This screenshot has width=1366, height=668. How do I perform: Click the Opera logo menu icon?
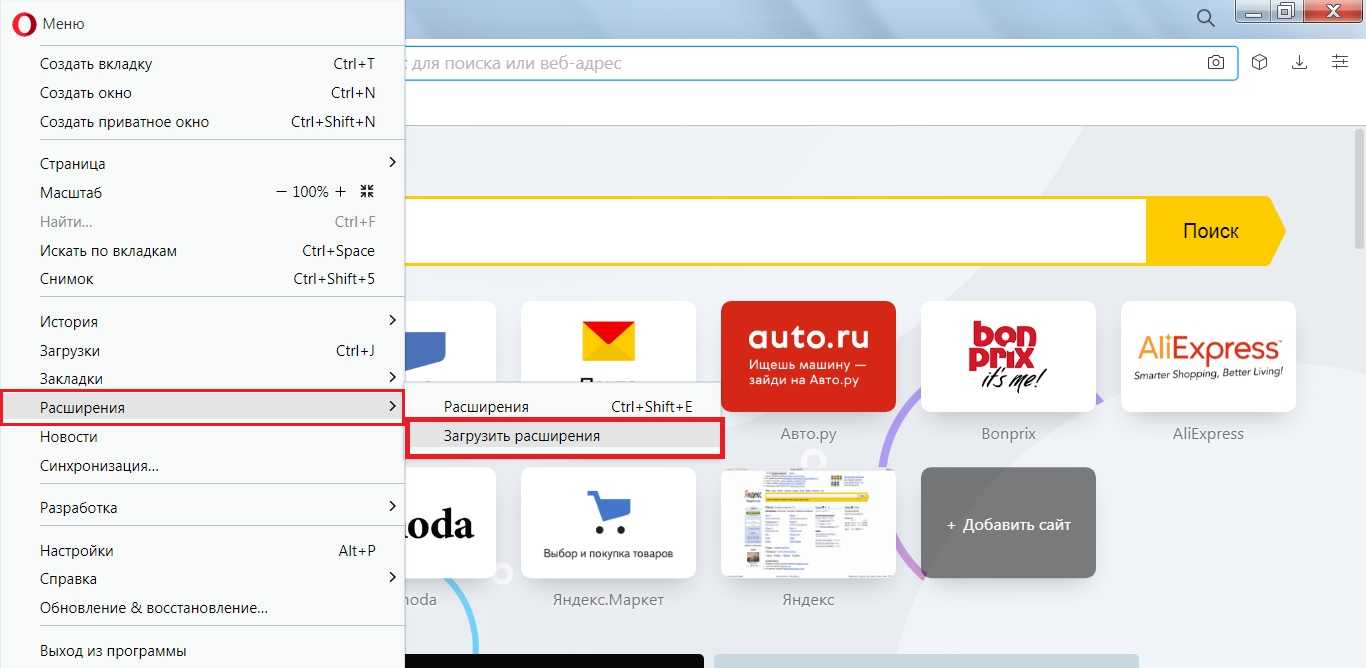pyautogui.click(x=24, y=24)
